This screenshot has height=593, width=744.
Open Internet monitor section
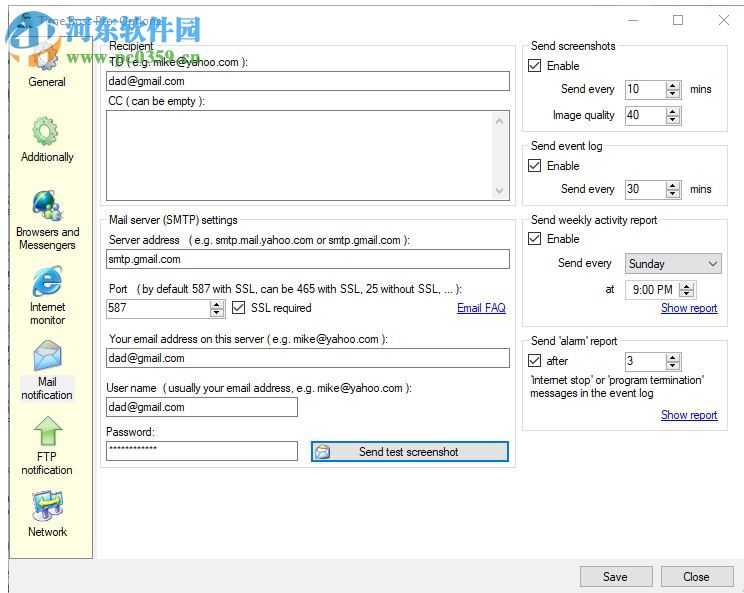coord(47,296)
